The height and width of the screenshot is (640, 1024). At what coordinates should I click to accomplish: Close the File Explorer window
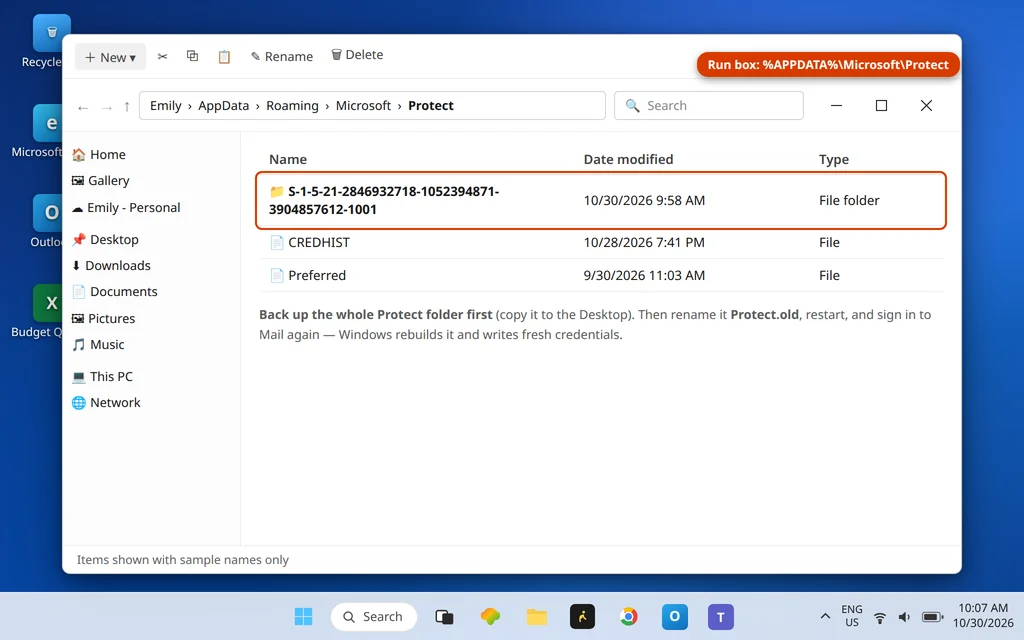tap(926, 106)
